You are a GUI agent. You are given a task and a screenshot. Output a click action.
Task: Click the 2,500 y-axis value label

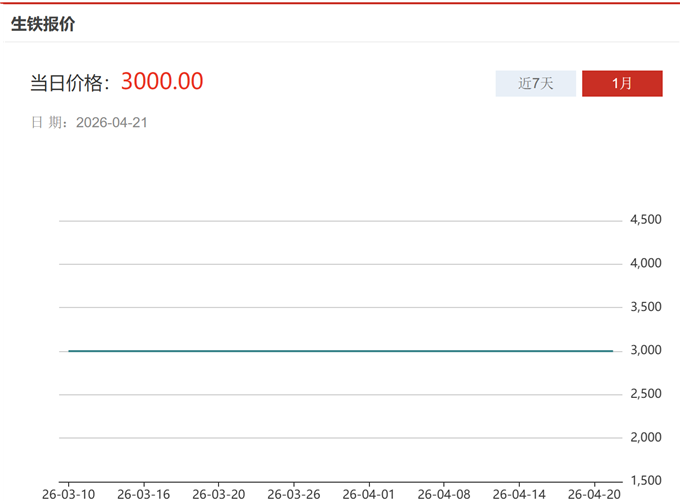(645, 394)
